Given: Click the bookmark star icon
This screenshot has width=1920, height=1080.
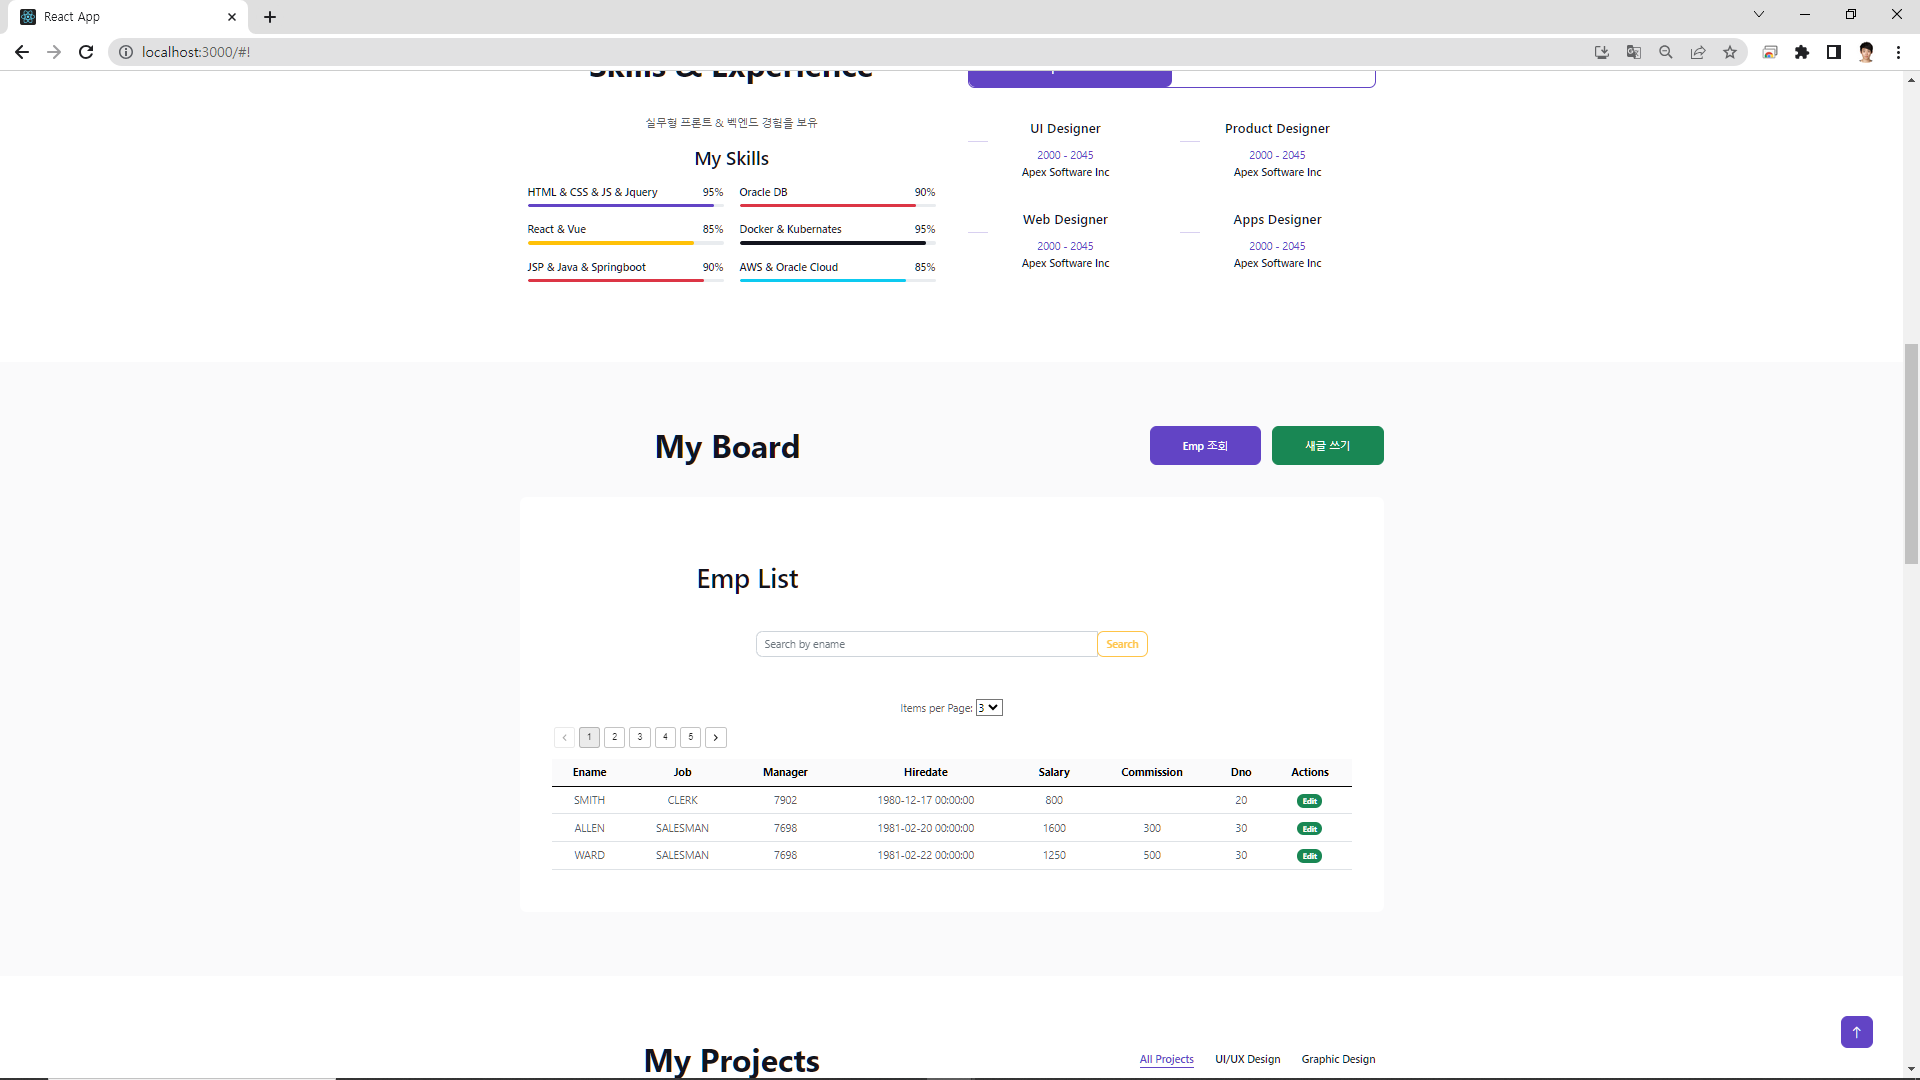Looking at the screenshot, I should pyautogui.click(x=1730, y=52).
